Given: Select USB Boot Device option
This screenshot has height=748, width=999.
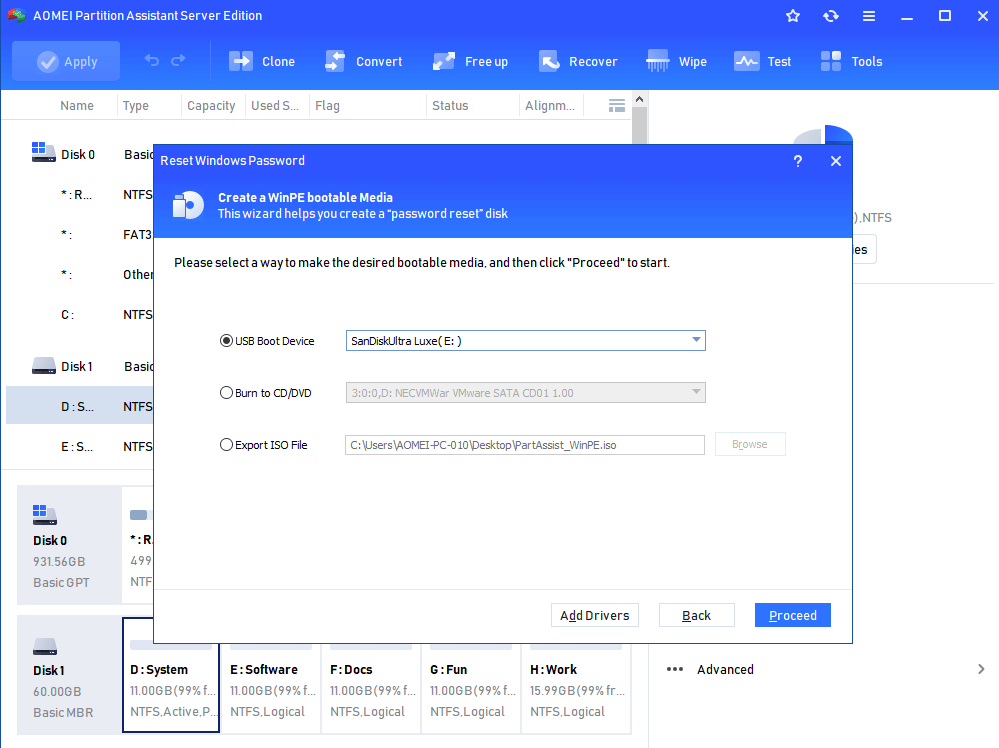Looking at the screenshot, I should pos(268,341).
